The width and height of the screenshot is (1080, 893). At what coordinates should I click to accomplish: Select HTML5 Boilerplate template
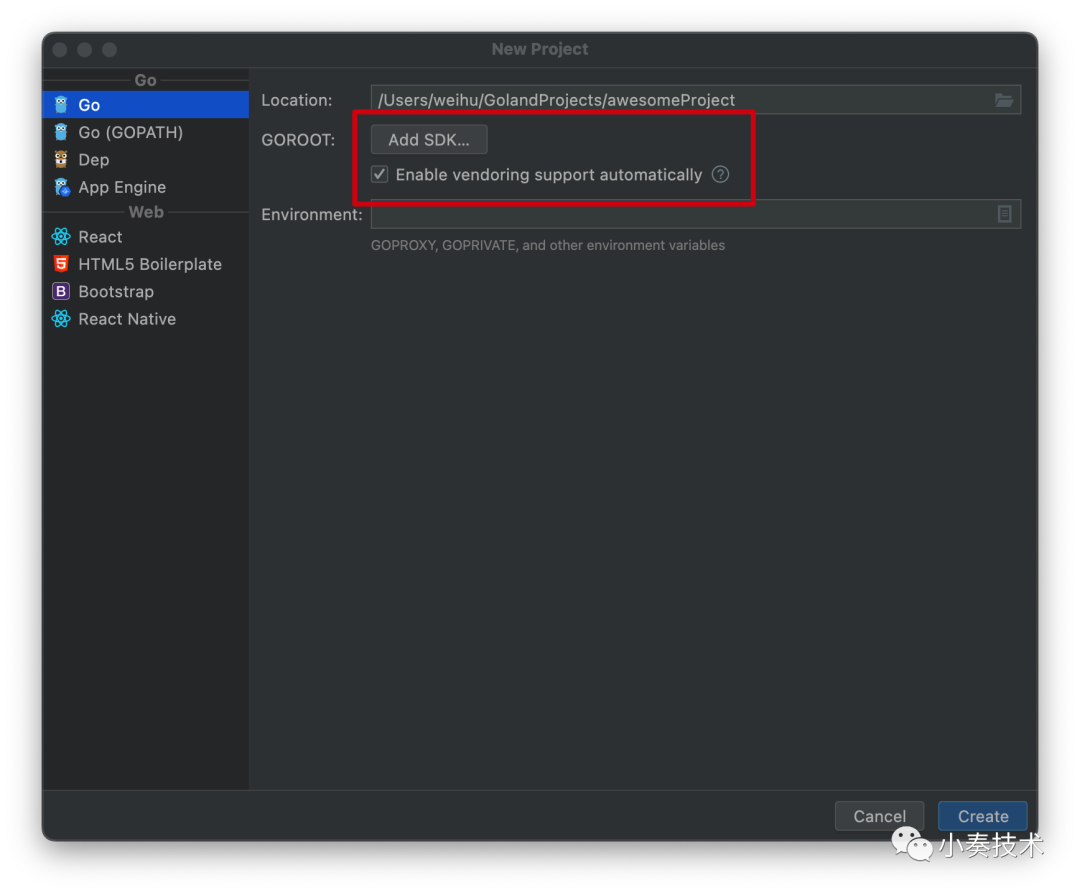[145, 264]
